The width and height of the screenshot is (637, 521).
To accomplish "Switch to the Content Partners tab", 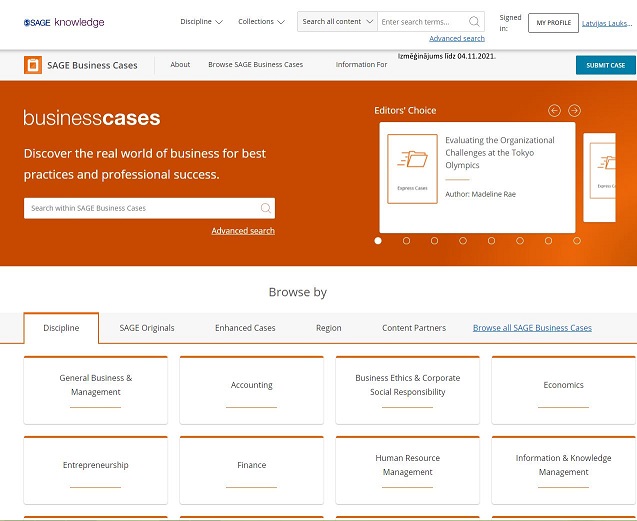I will pos(414,328).
